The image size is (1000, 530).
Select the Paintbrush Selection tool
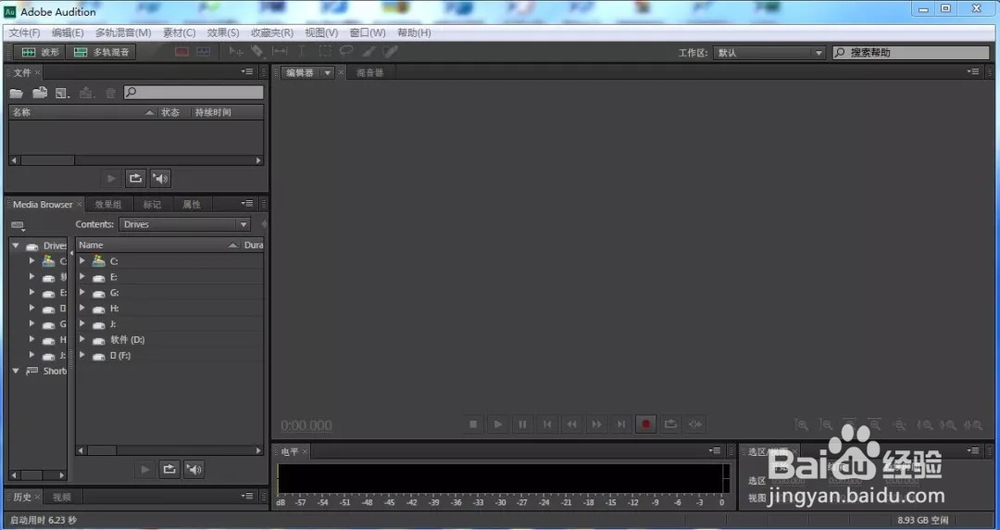tap(369, 52)
